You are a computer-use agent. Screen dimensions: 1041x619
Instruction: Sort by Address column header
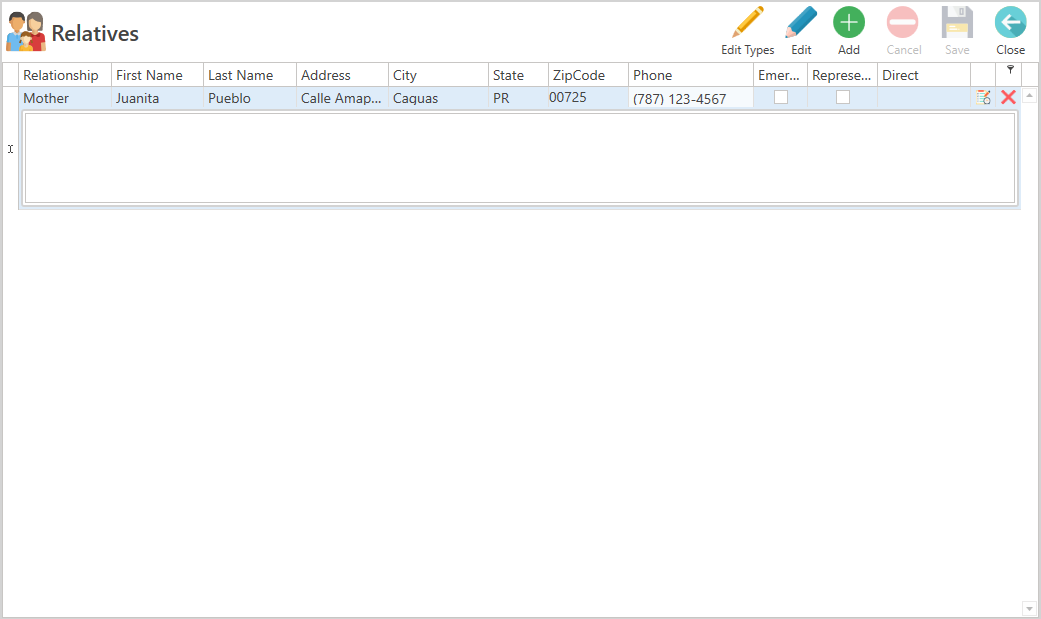[x=342, y=75]
